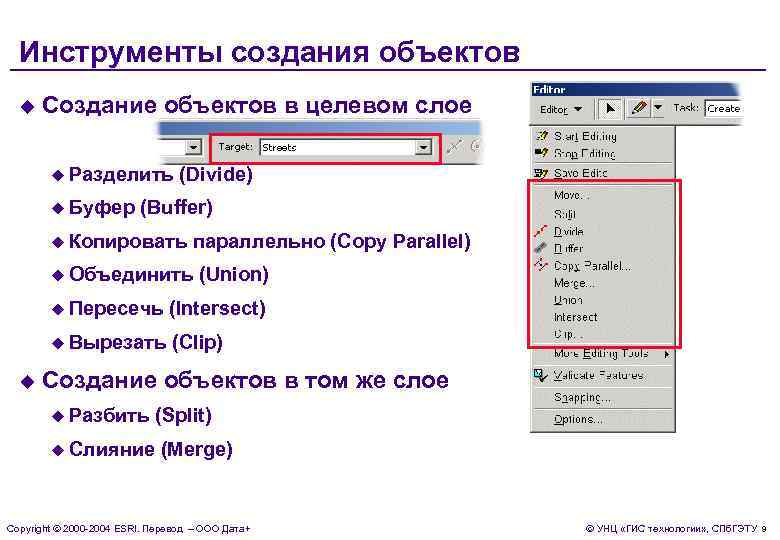Open the dropdown left of Target

click(193, 147)
